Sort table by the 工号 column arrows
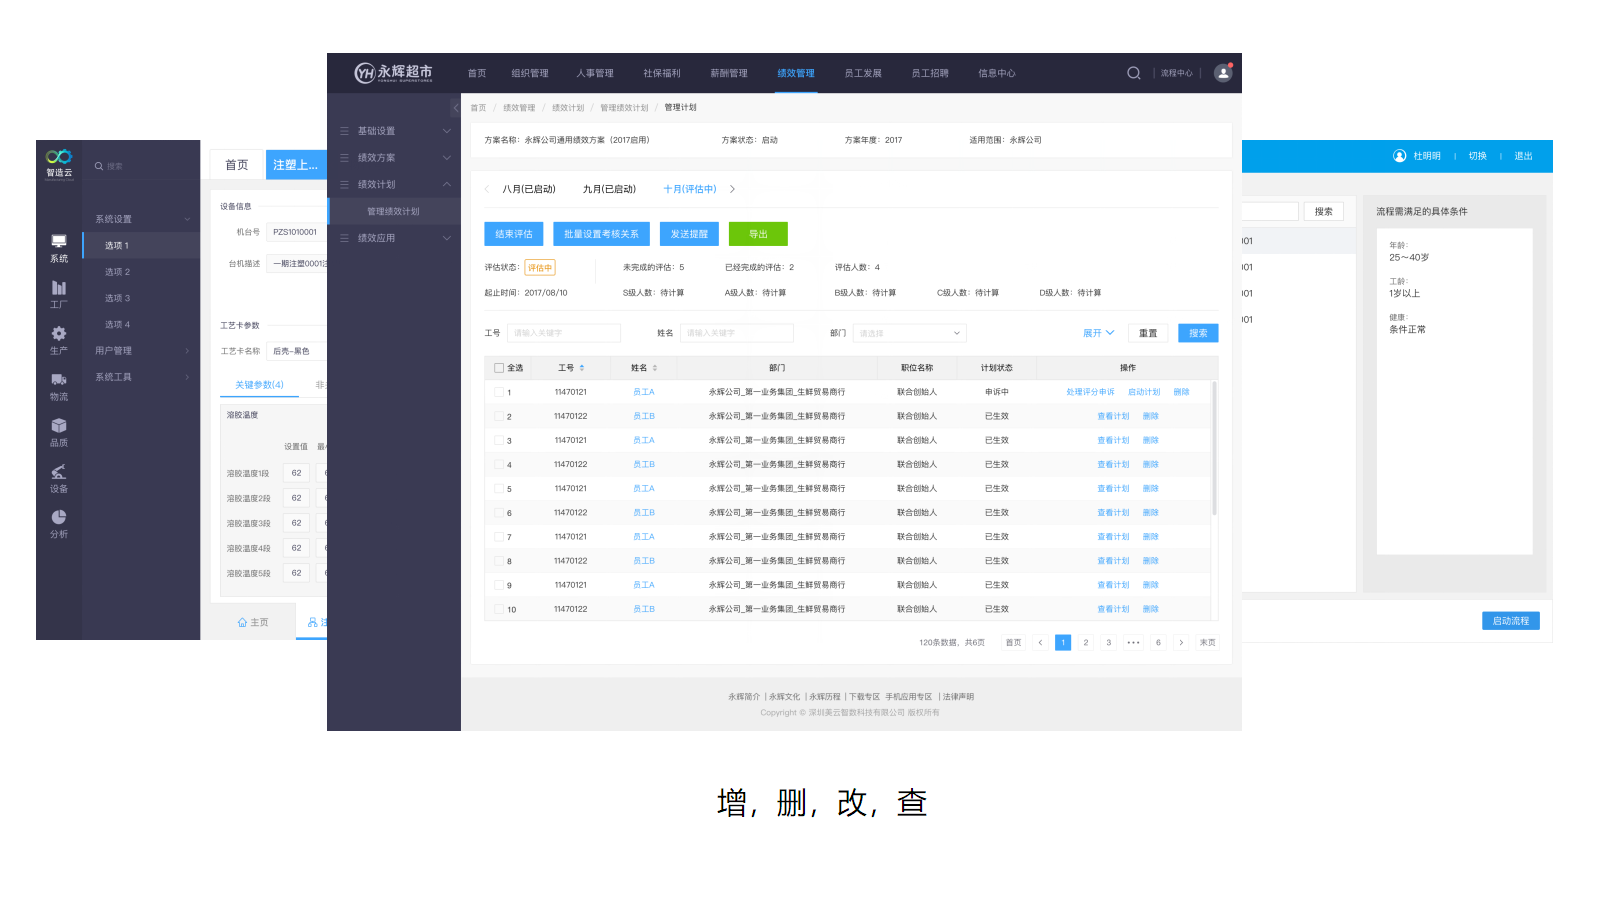This screenshot has height=900, width=1600. point(582,368)
